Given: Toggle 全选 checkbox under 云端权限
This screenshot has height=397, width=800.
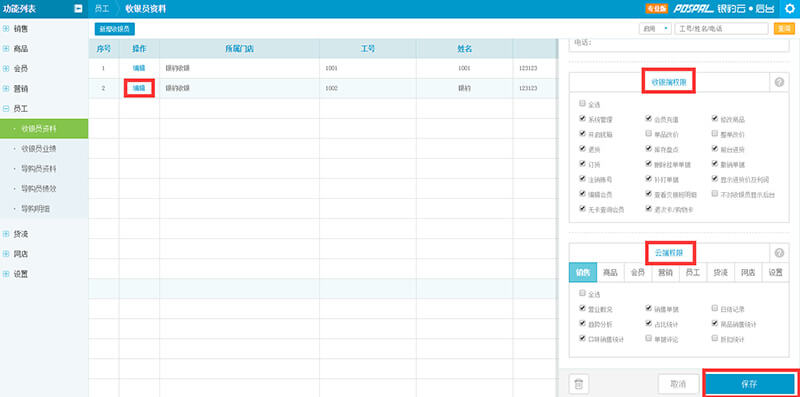Looking at the screenshot, I should point(582,294).
